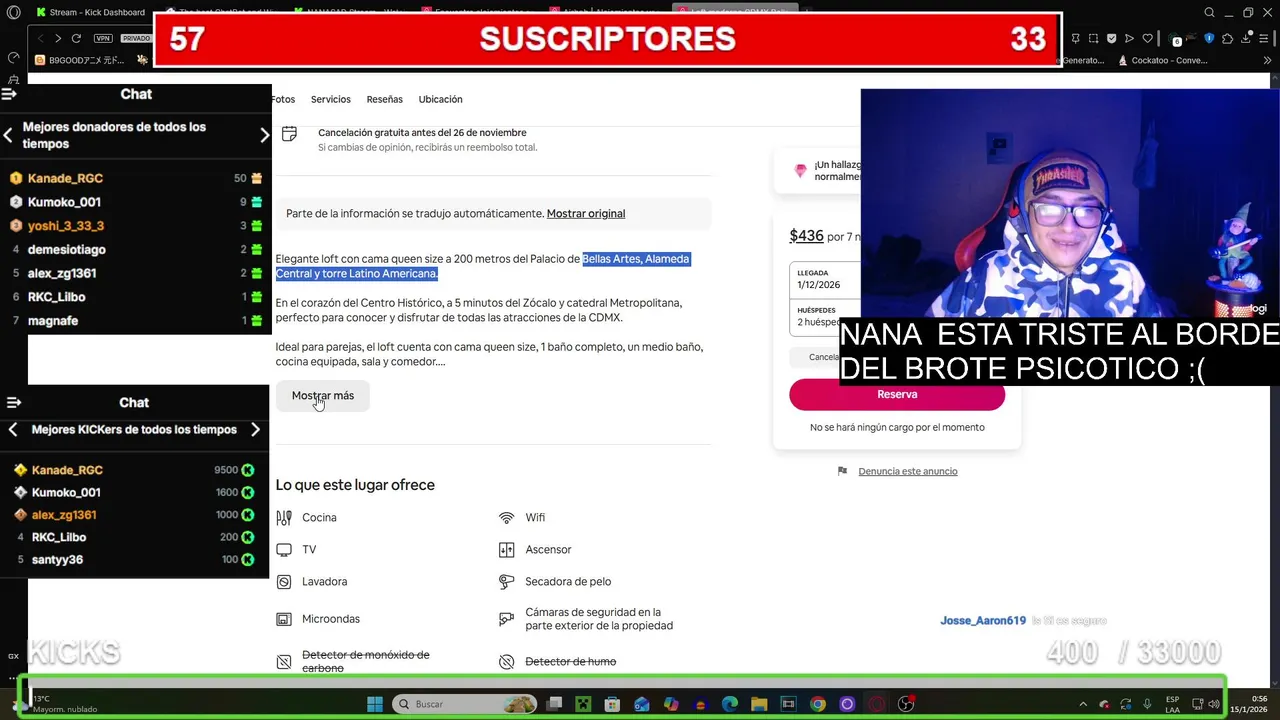Image resolution: width=1280 pixels, height=720 pixels.
Task: Open the Cockatoo bookmark
Action: (x=1162, y=60)
